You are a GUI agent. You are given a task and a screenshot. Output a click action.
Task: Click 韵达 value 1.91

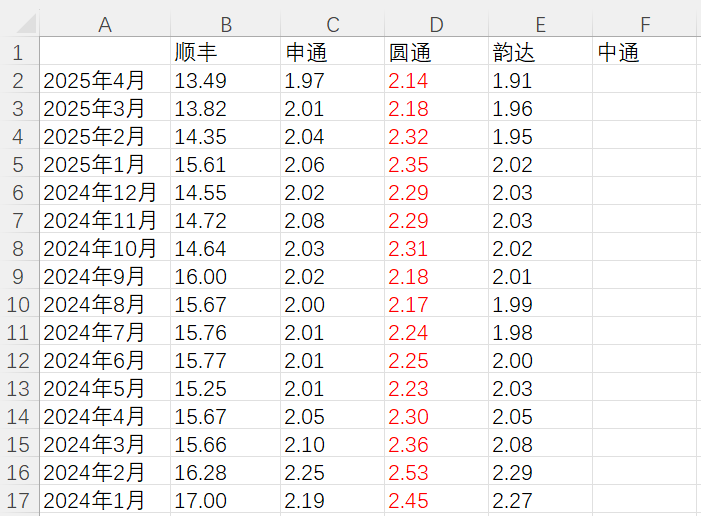(541, 80)
